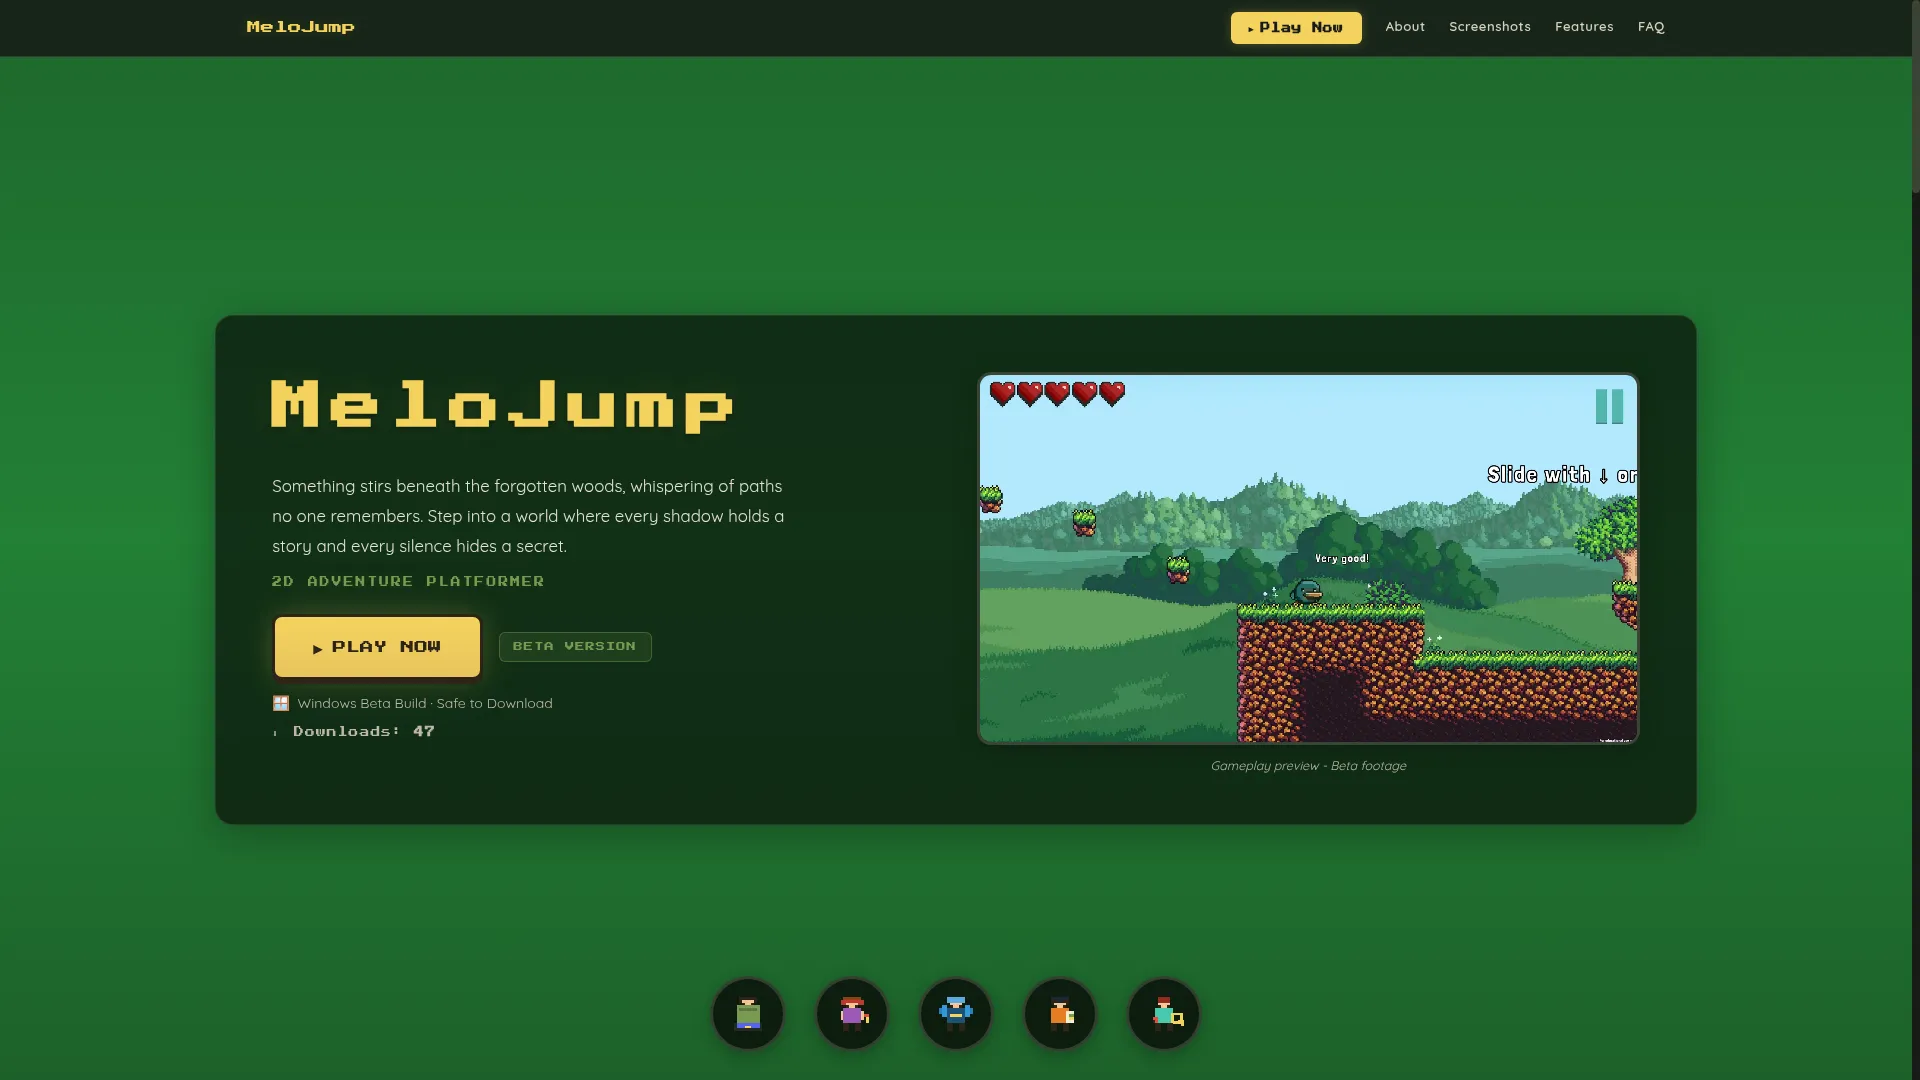Click the large MeloJump hero title

[x=502, y=405]
